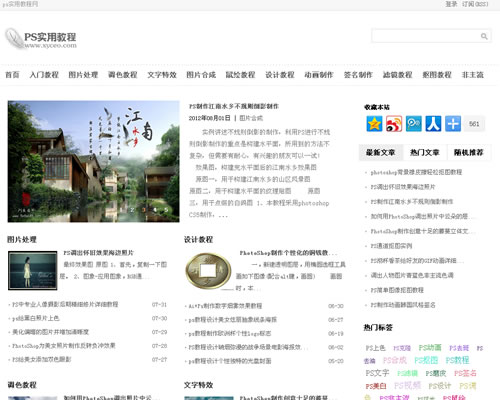Select slide 5 on the featured slideshow
Screen dimensions: 500x400
[166, 210]
